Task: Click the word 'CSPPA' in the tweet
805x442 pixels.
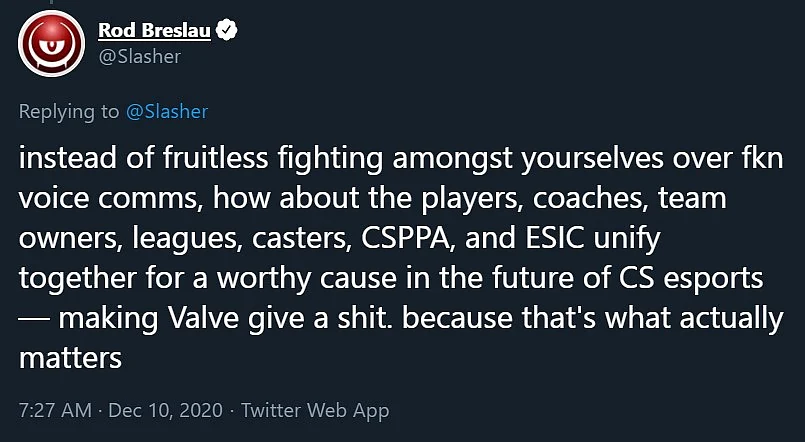Action: [x=408, y=238]
